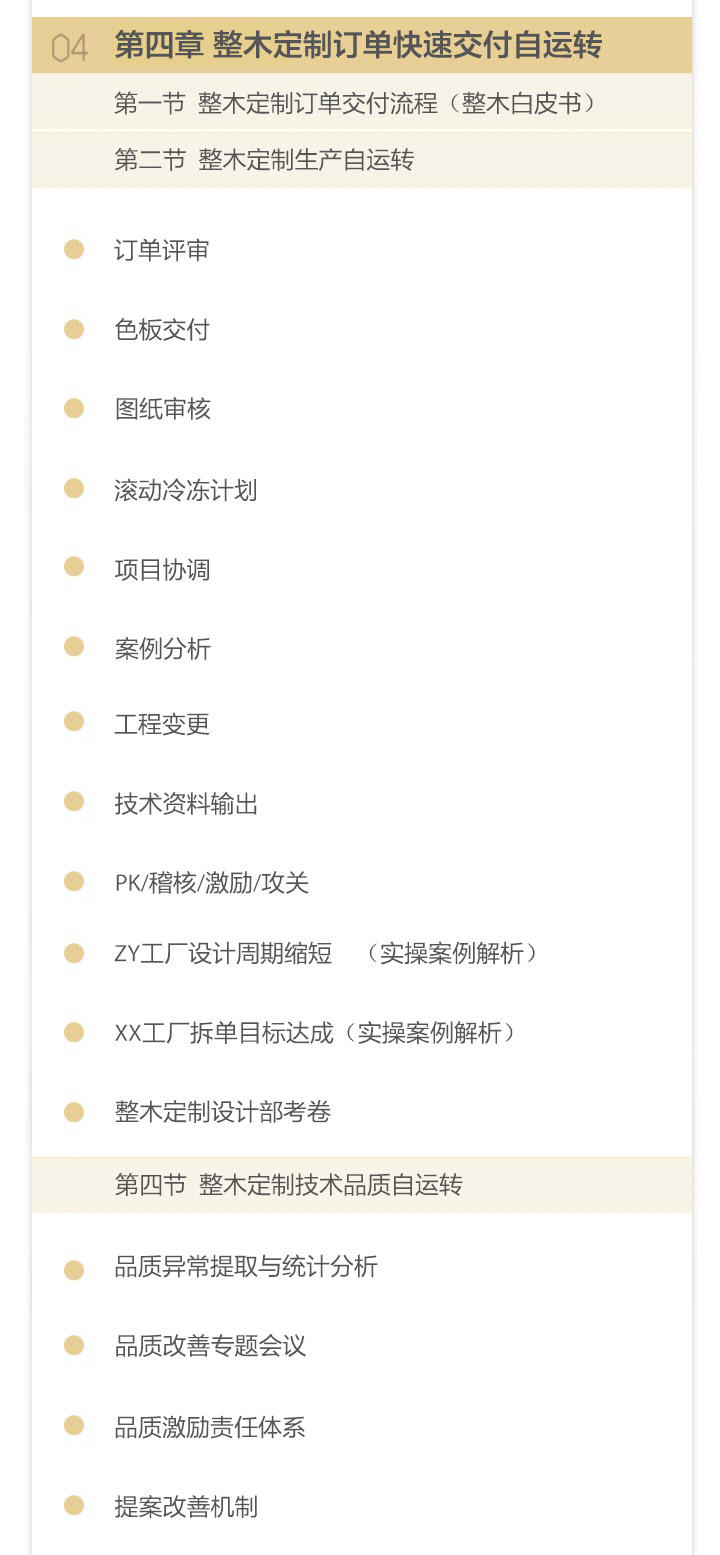
Task: Open the 项目协调 lesson
Action: tap(162, 569)
